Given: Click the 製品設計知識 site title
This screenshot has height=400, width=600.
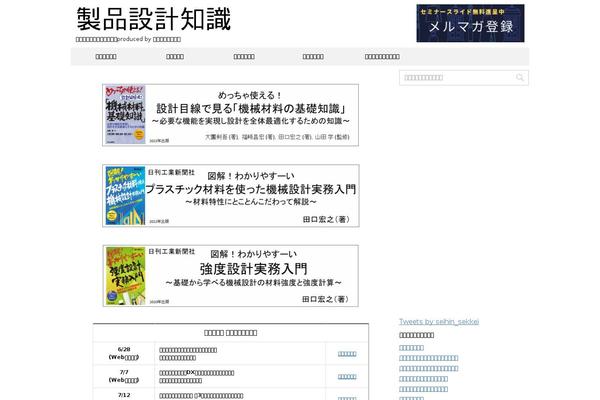Looking at the screenshot, I should click(153, 19).
